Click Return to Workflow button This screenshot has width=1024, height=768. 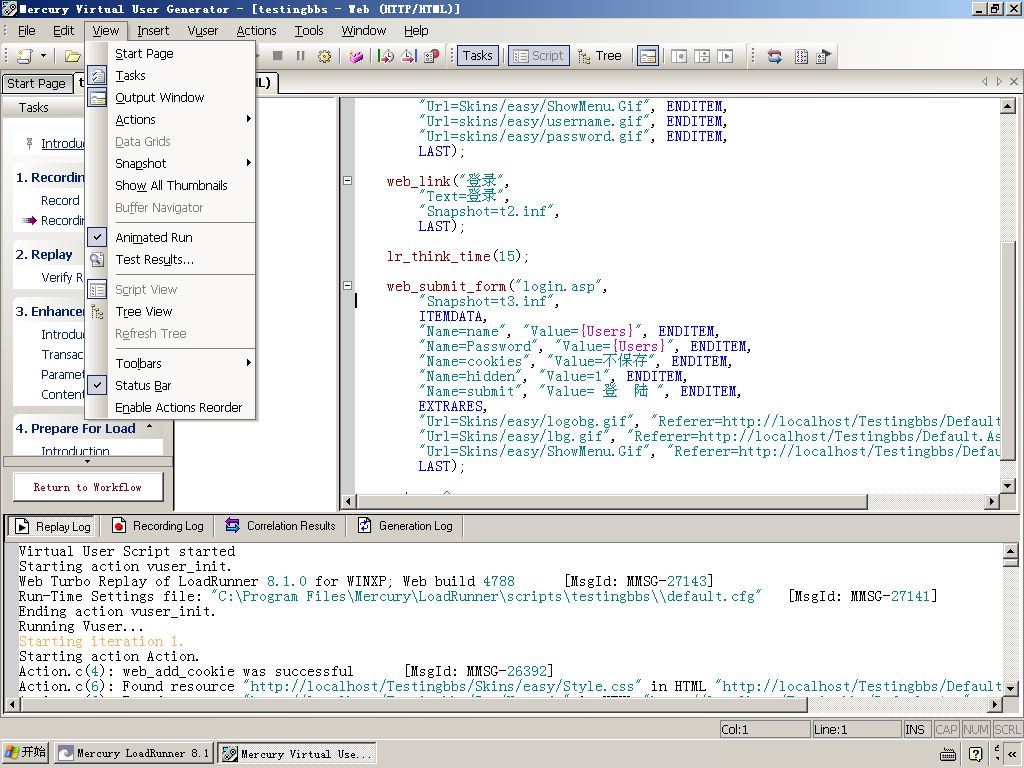point(88,487)
